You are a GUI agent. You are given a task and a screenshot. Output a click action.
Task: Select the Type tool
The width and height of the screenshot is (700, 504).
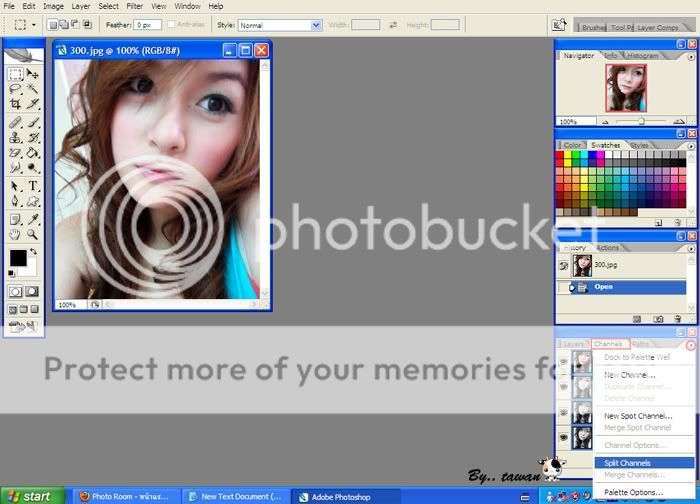click(33, 186)
